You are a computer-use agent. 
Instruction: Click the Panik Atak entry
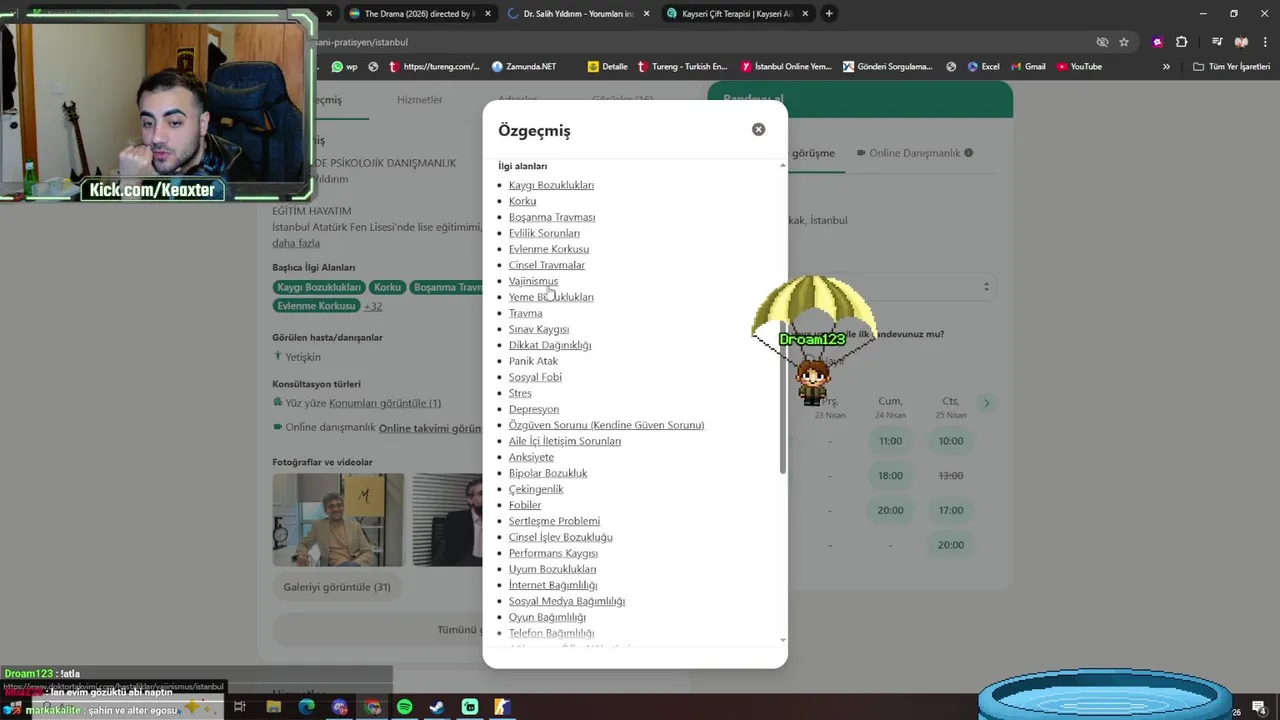pos(533,361)
